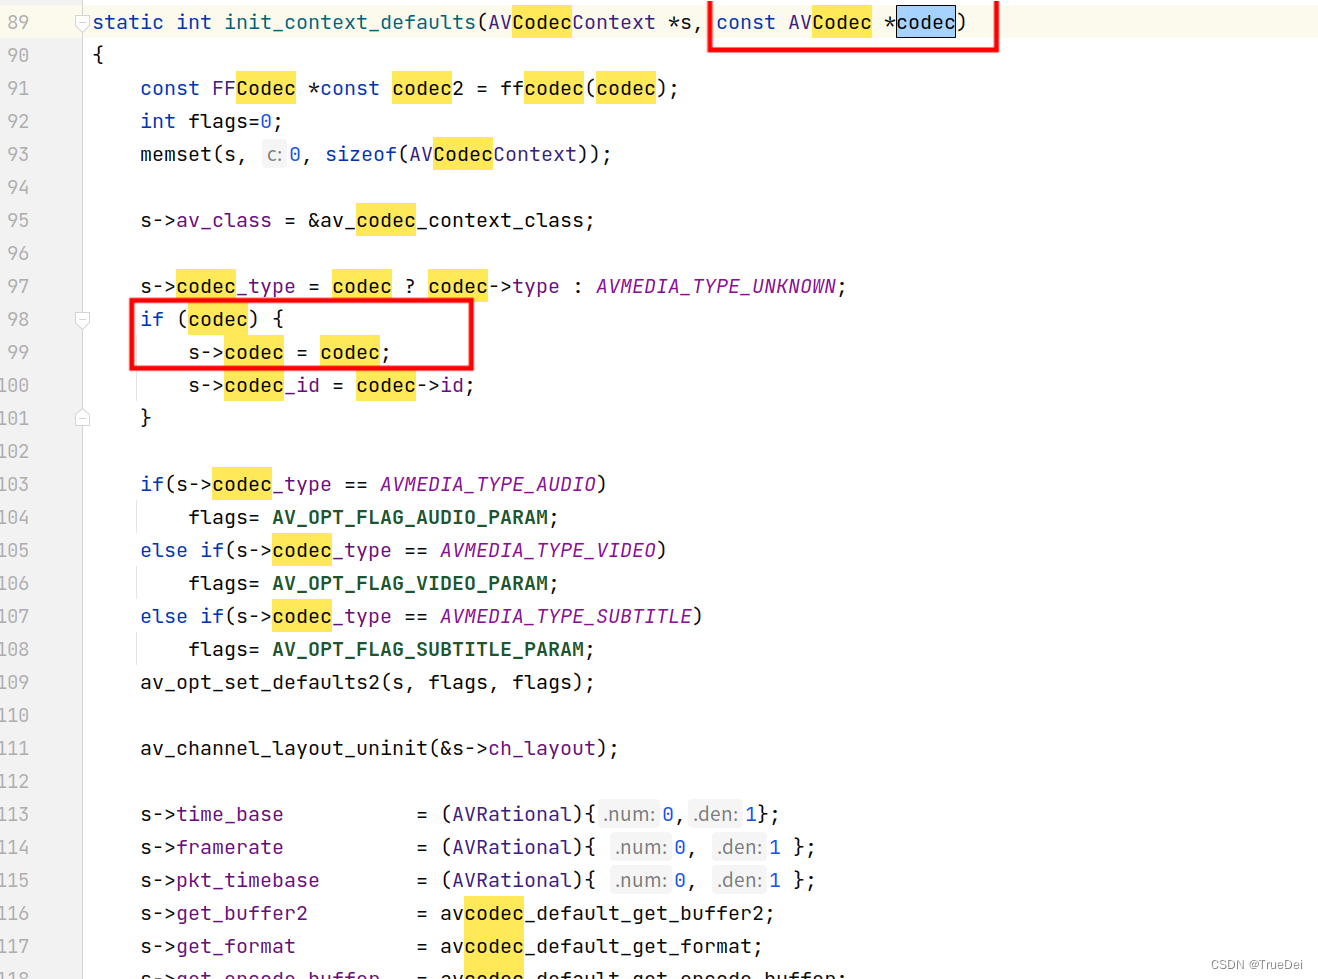Click the init_context_defaults function name

click(x=350, y=22)
